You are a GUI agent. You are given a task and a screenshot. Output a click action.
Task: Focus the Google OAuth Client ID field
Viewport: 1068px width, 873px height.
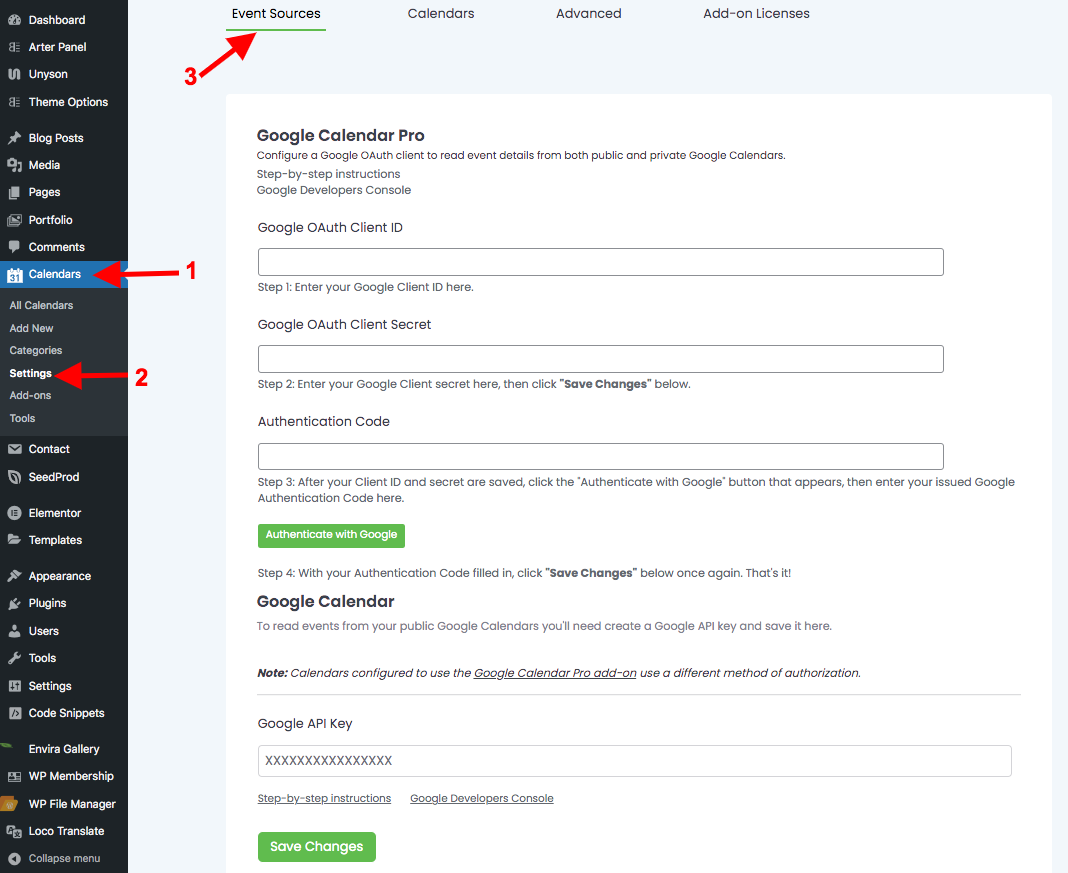(600, 262)
